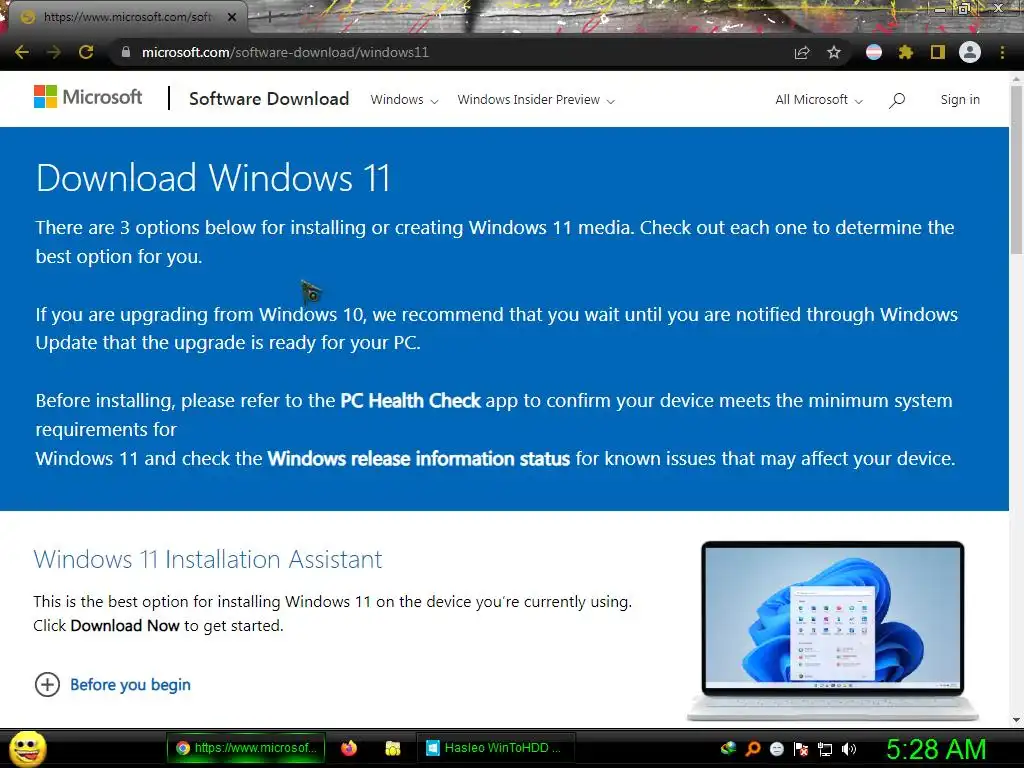
Task: Switch to Hasleo WinToHDD taskbar window
Action: (496, 748)
